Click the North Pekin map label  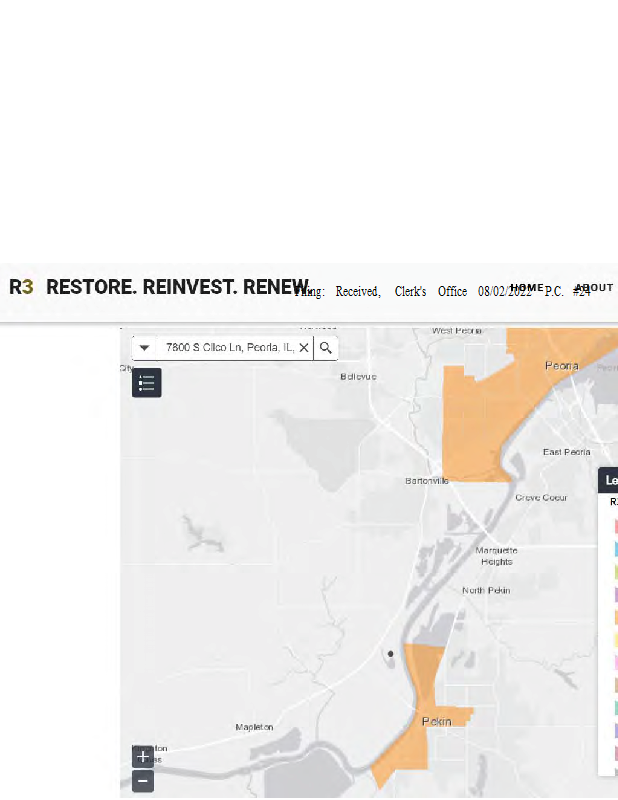[x=486, y=590]
